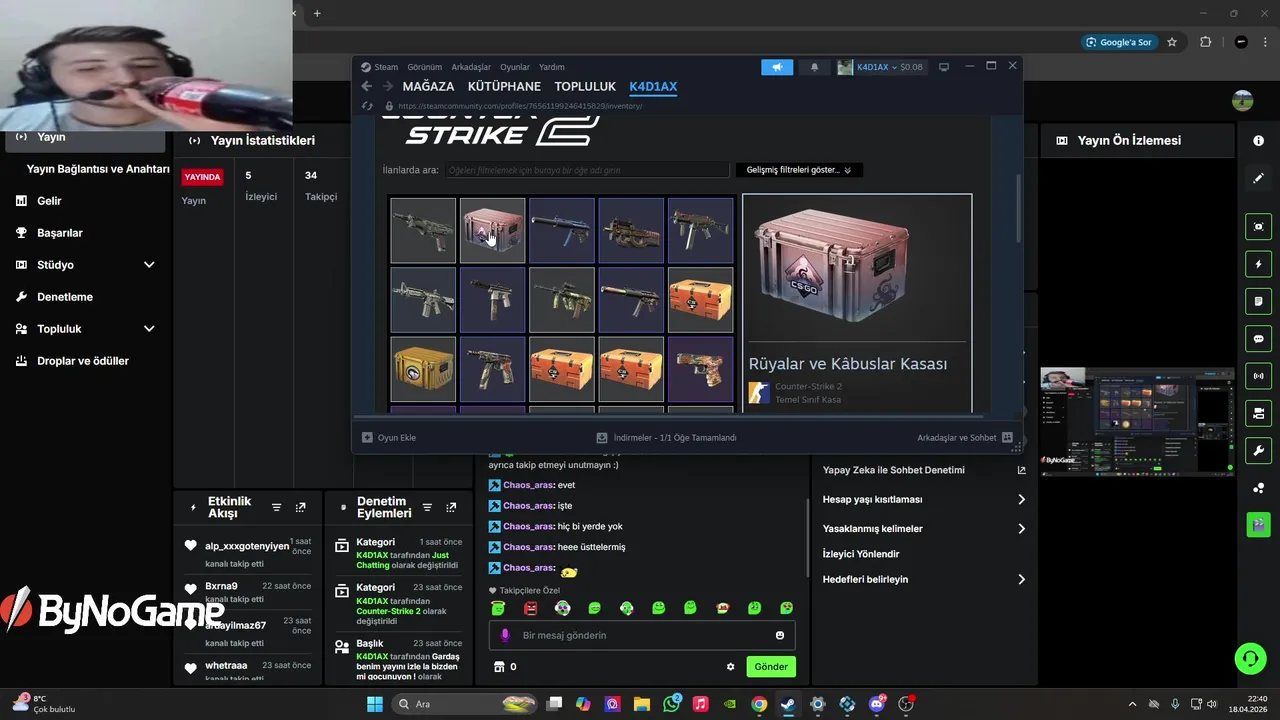Expand Hedefleri belirleyin setting

(x=1021, y=579)
